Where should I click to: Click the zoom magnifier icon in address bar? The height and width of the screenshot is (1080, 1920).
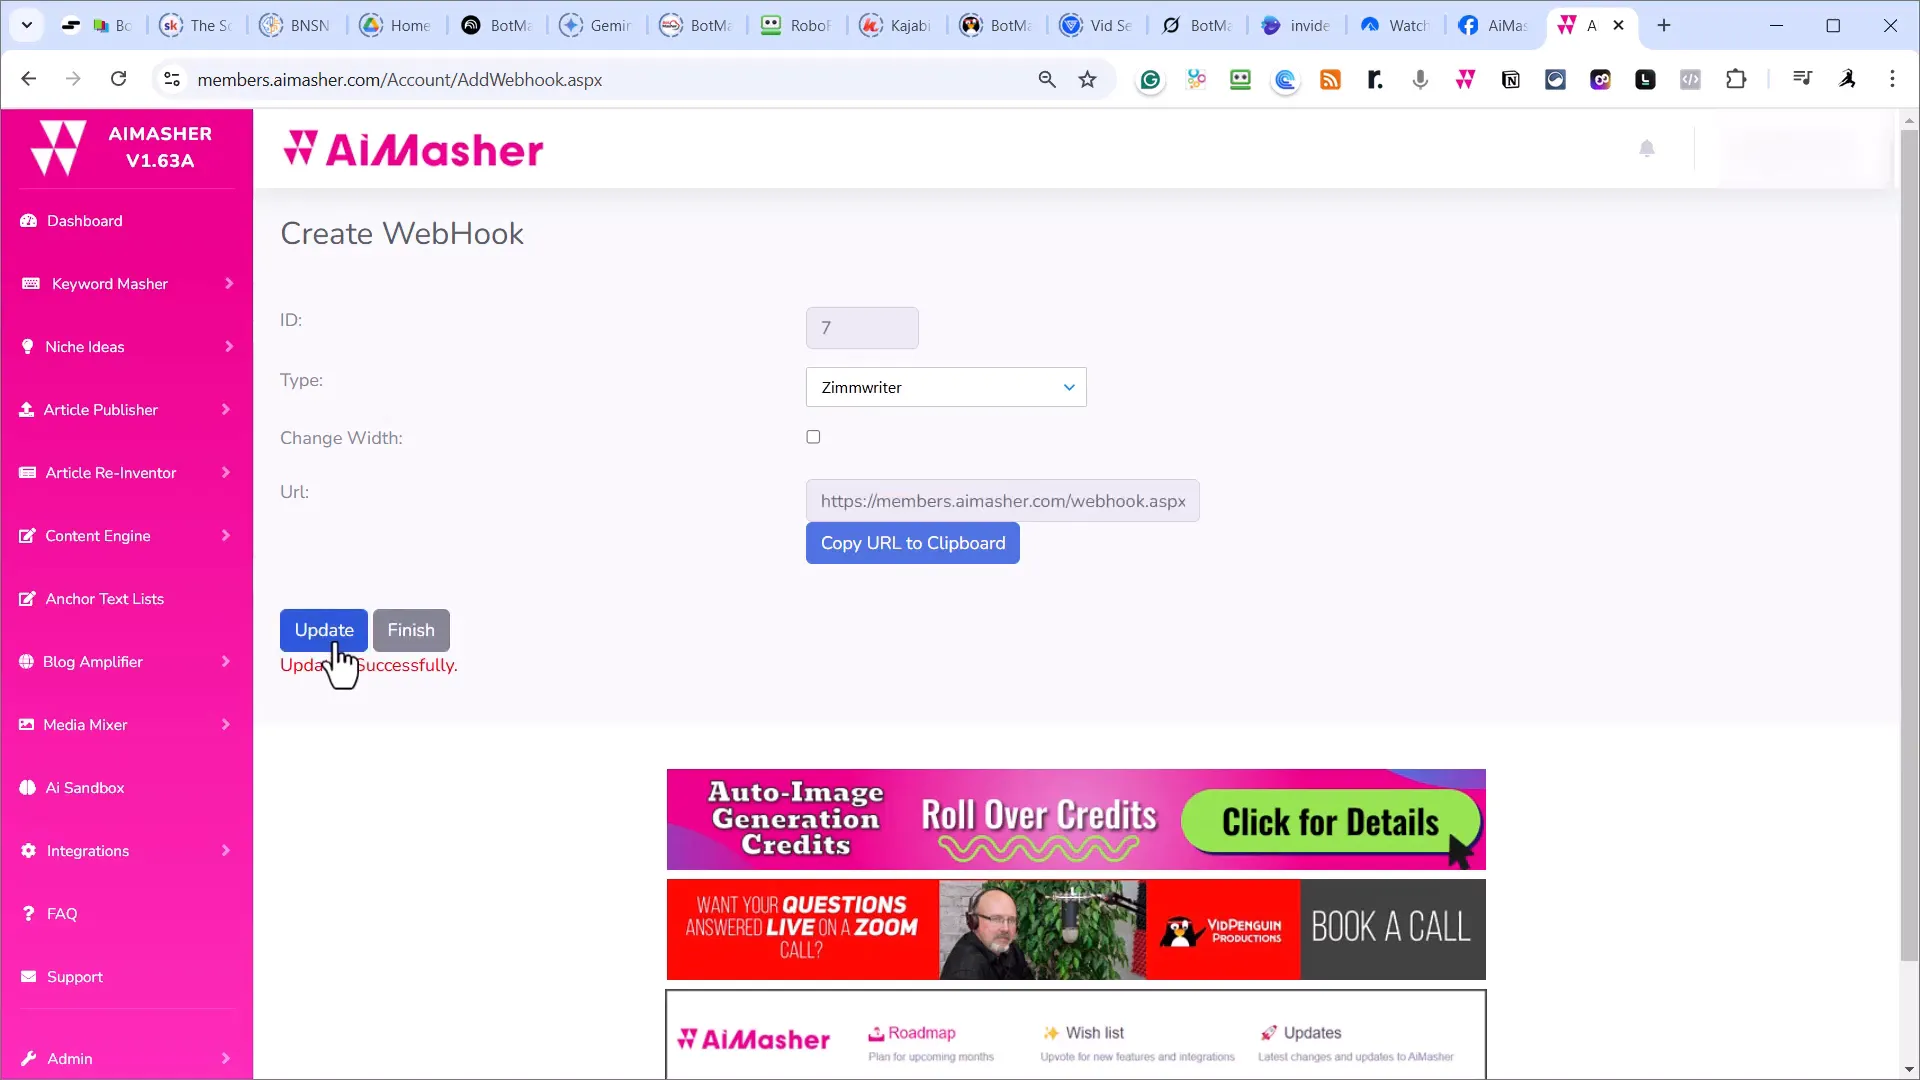1047,79
